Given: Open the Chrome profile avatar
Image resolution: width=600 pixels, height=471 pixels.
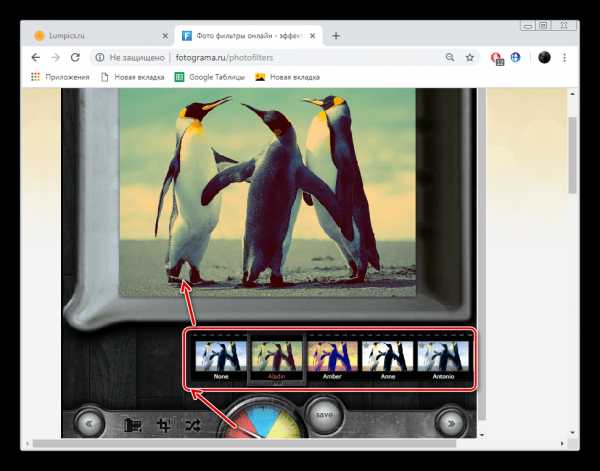Looking at the screenshot, I should [544, 57].
